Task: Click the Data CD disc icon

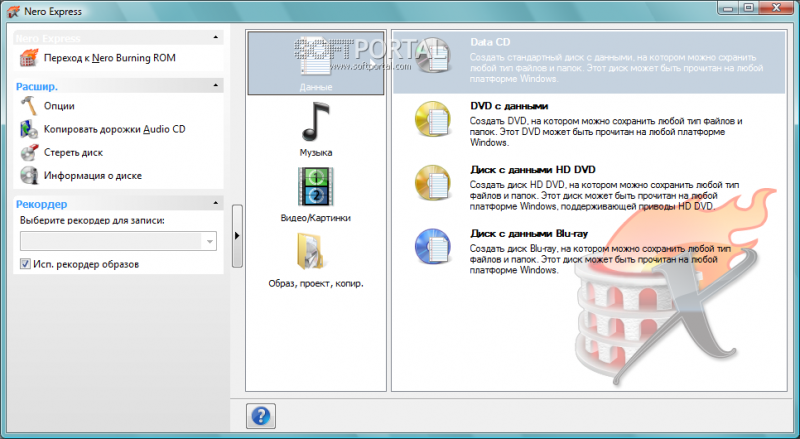Action: [x=433, y=55]
